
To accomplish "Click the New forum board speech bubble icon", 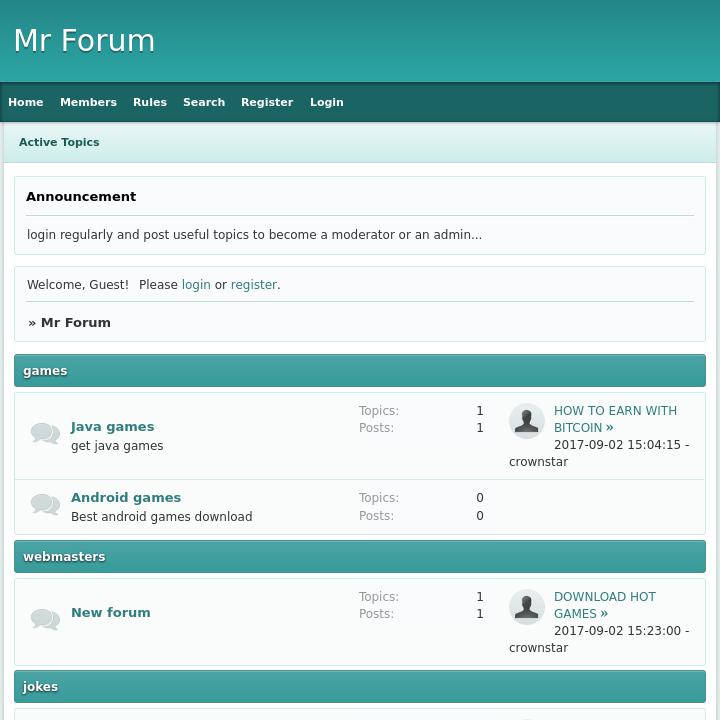I will [45, 619].
